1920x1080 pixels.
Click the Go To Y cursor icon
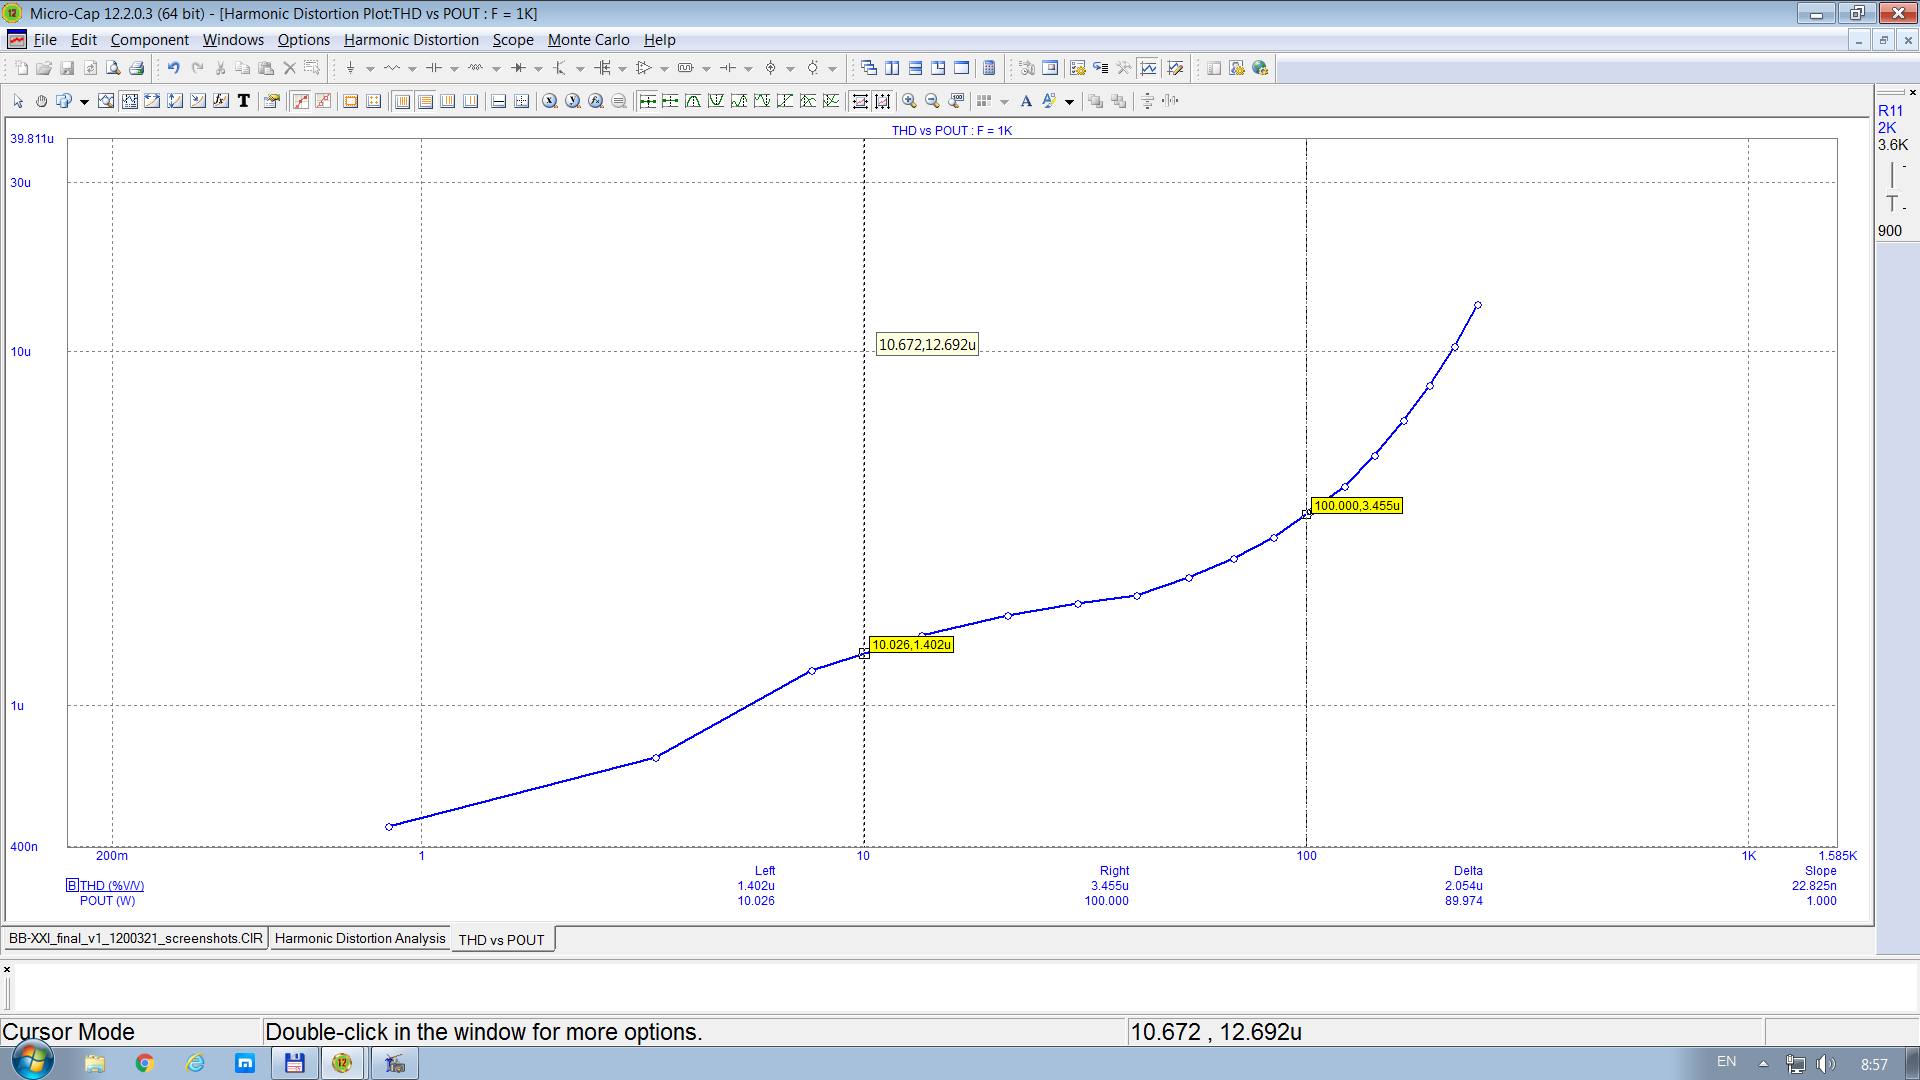click(571, 101)
